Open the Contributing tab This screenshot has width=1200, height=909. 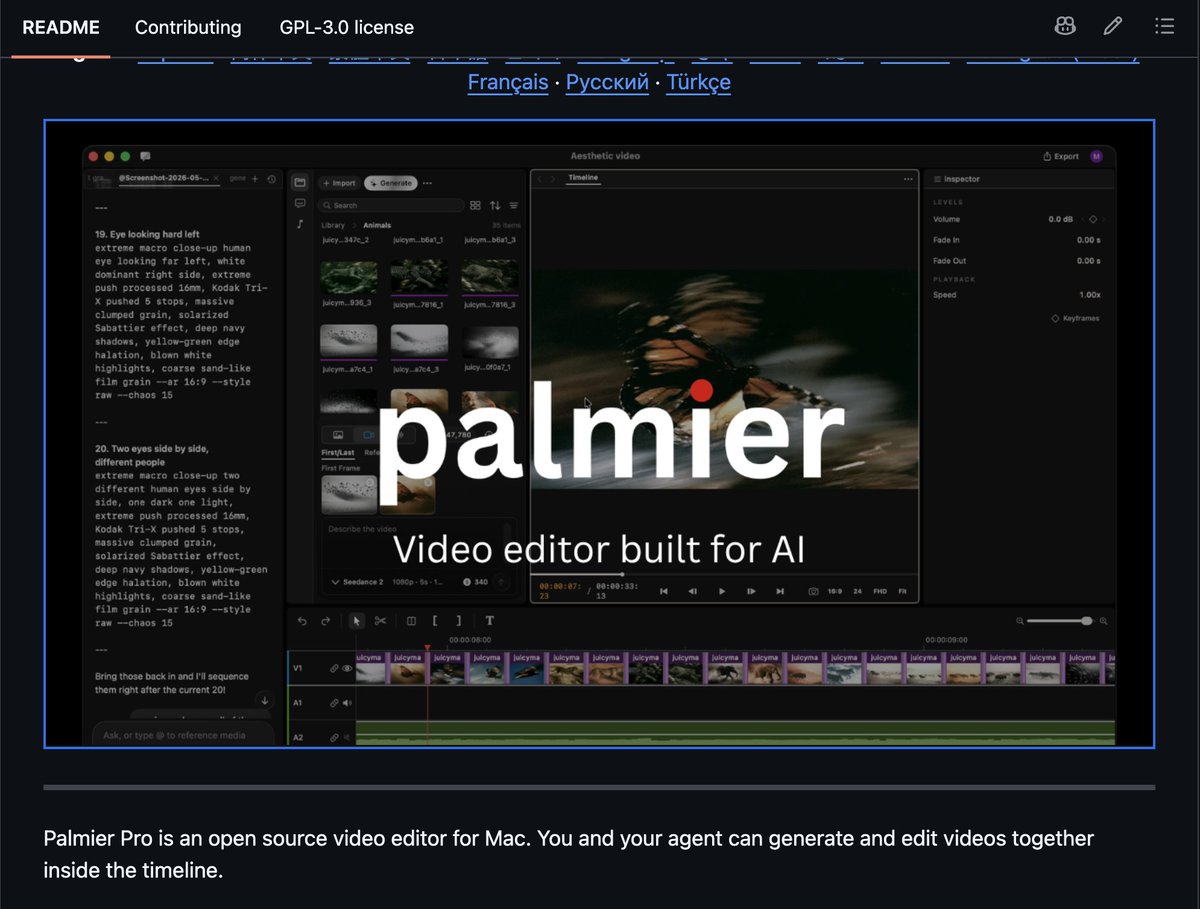[x=188, y=28]
